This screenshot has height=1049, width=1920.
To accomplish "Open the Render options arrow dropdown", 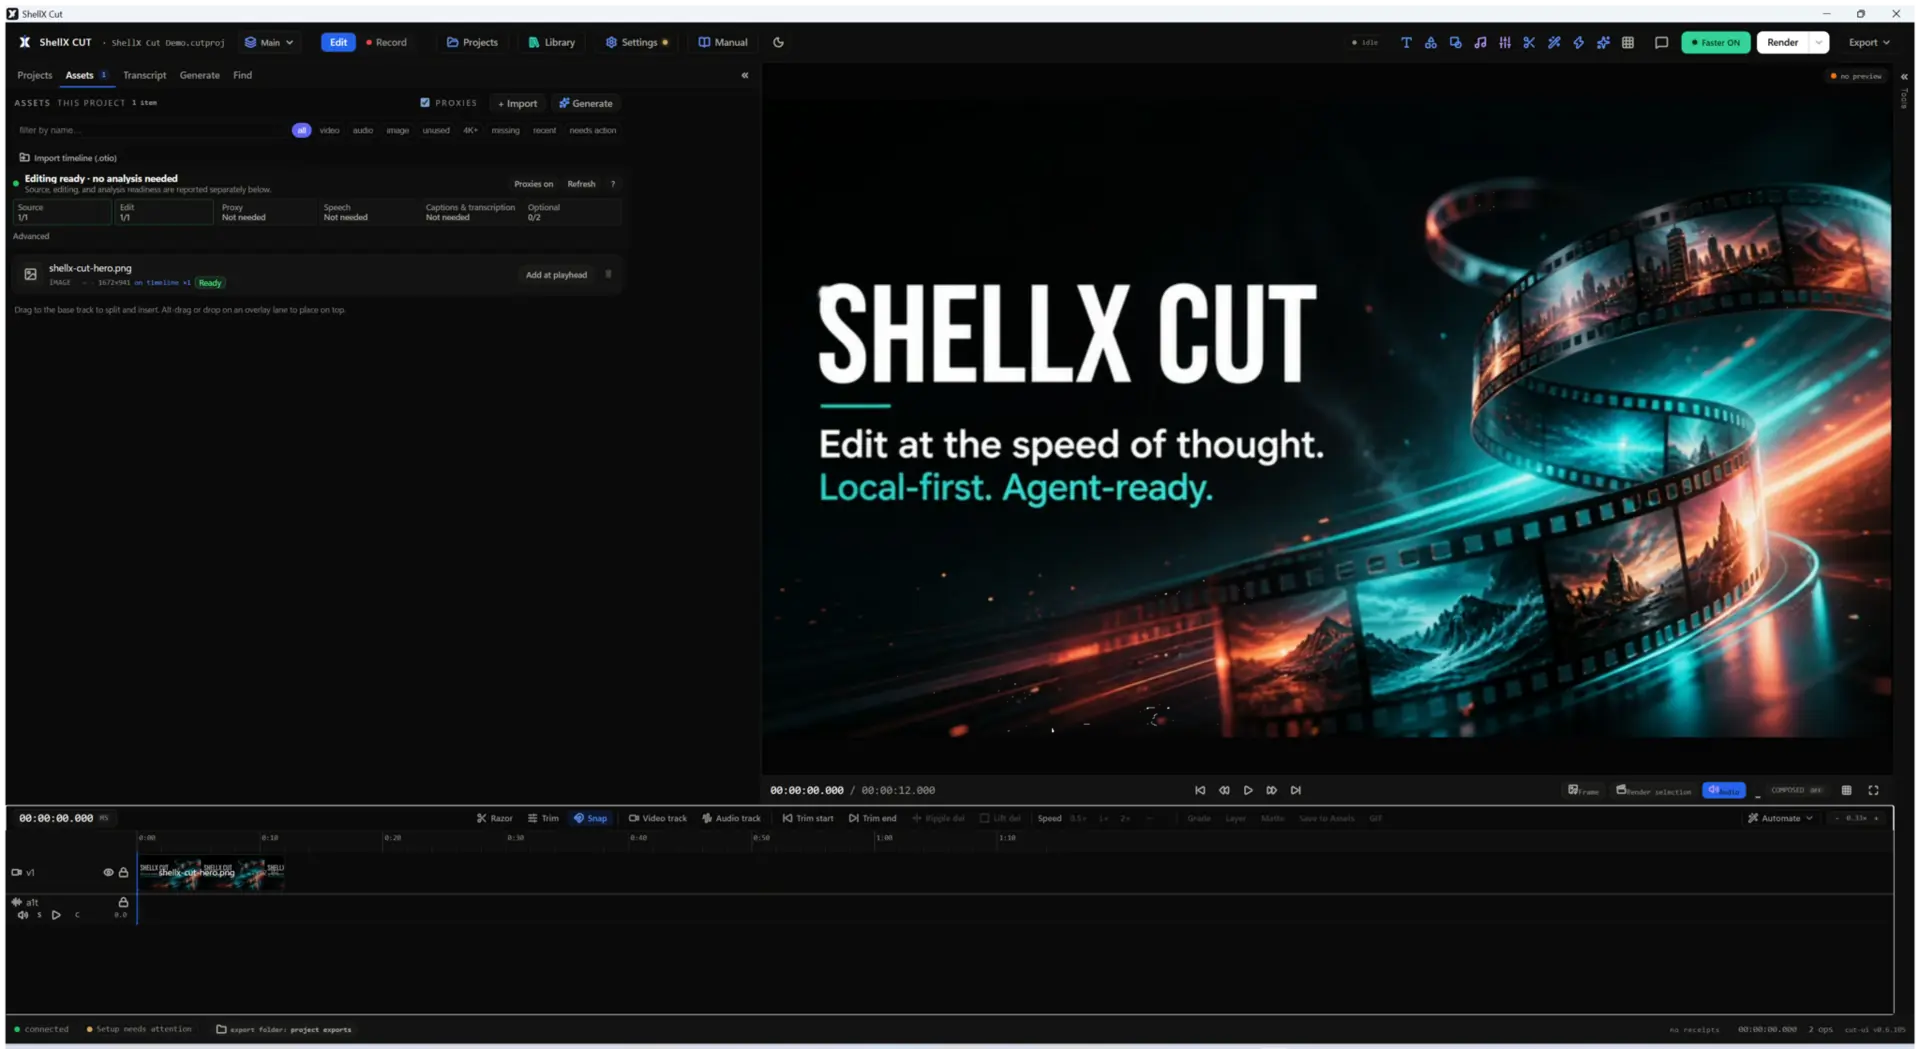I will (x=1818, y=42).
